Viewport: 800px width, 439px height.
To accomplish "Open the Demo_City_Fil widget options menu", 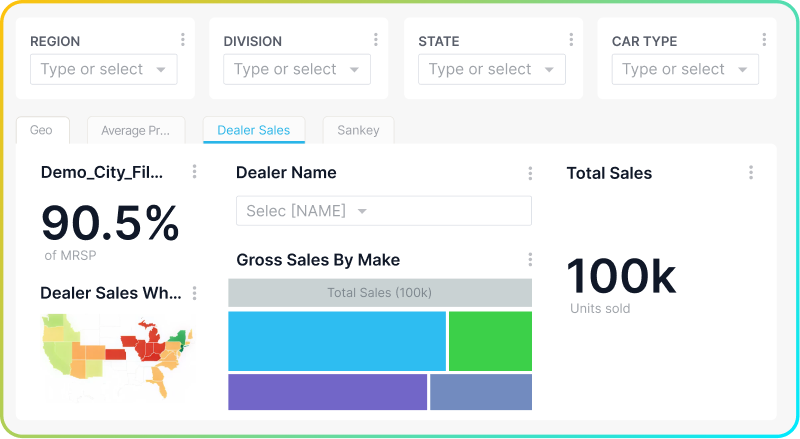I will point(194,172).
